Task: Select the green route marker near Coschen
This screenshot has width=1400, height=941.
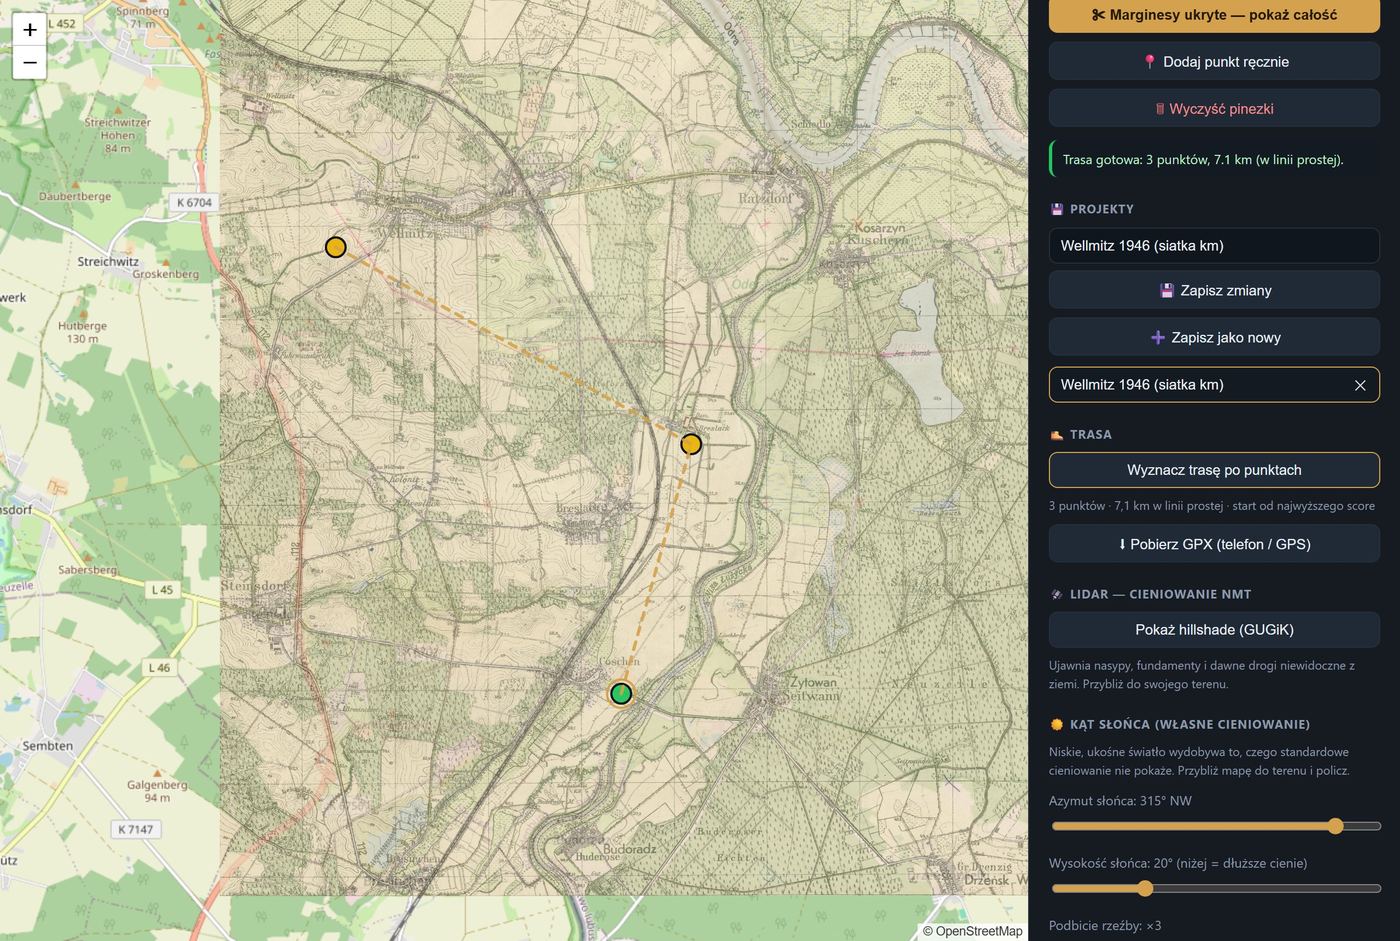Action: tap(621, 693)
